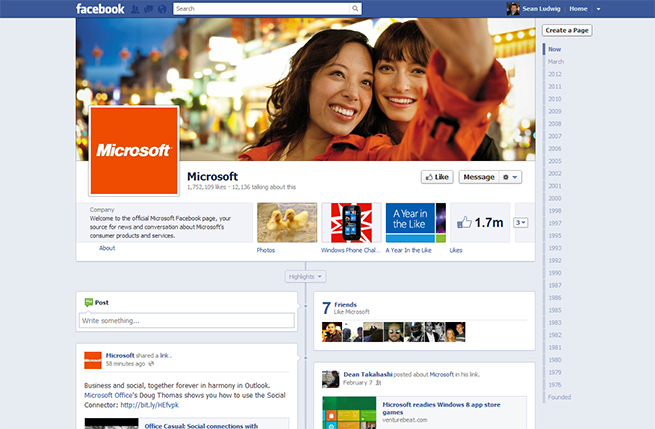Open Microsoft readies Windows 8 app store article
Screen dimensions: 655x429
click(441, 408)
